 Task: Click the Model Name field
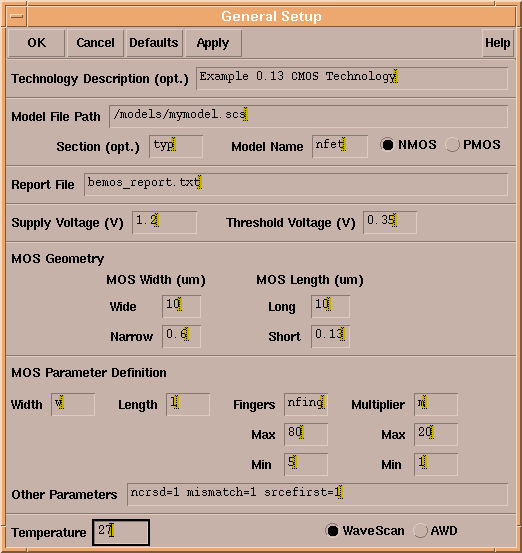pyautogui.click(x=340, y=146)
